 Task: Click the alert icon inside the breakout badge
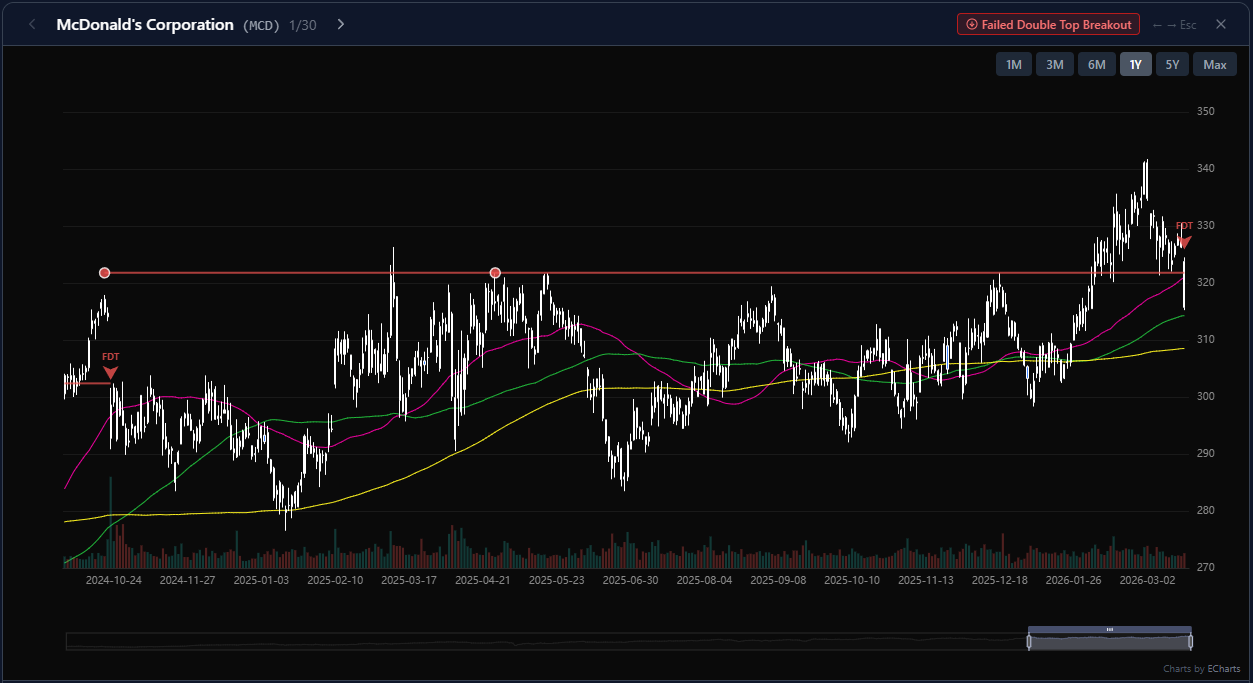point(970,24)
